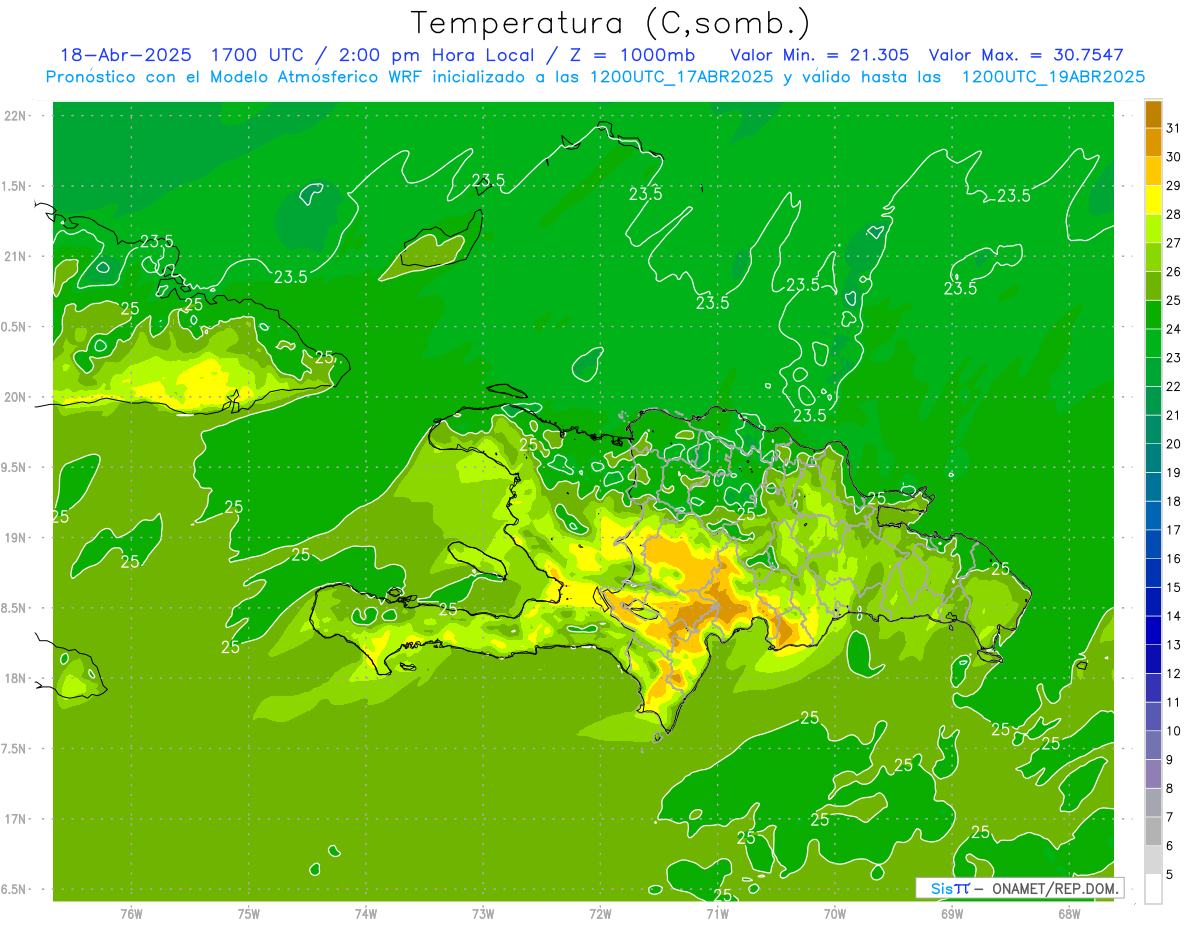Click the "22N" latitude axis label
1200x927 pixels.
(16, 116)
